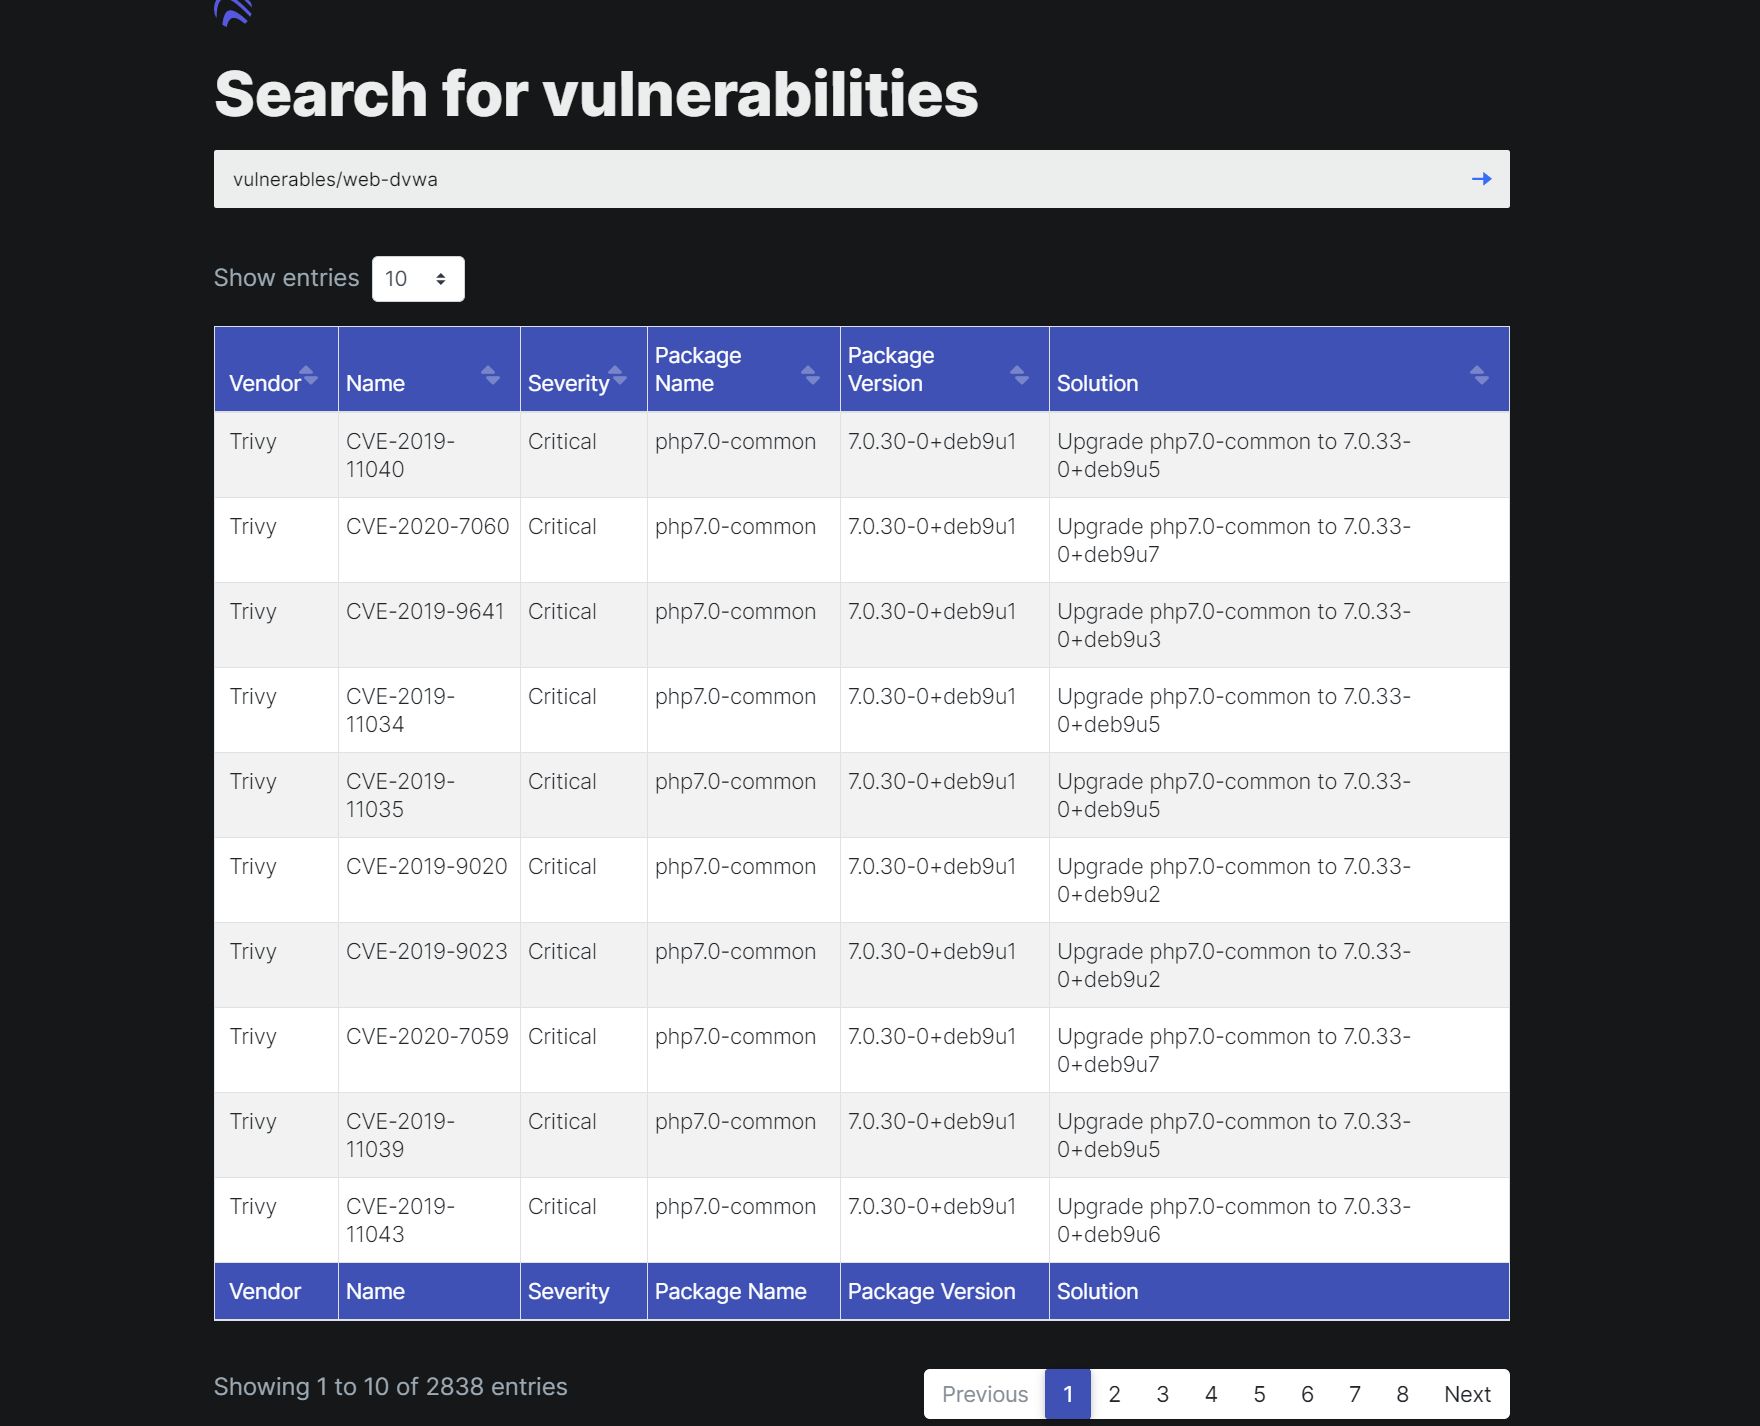Sort table by Vendor column arrows
Image resolution: width=1760 pixels, height=1426 pixels.
tap(308, 376)
